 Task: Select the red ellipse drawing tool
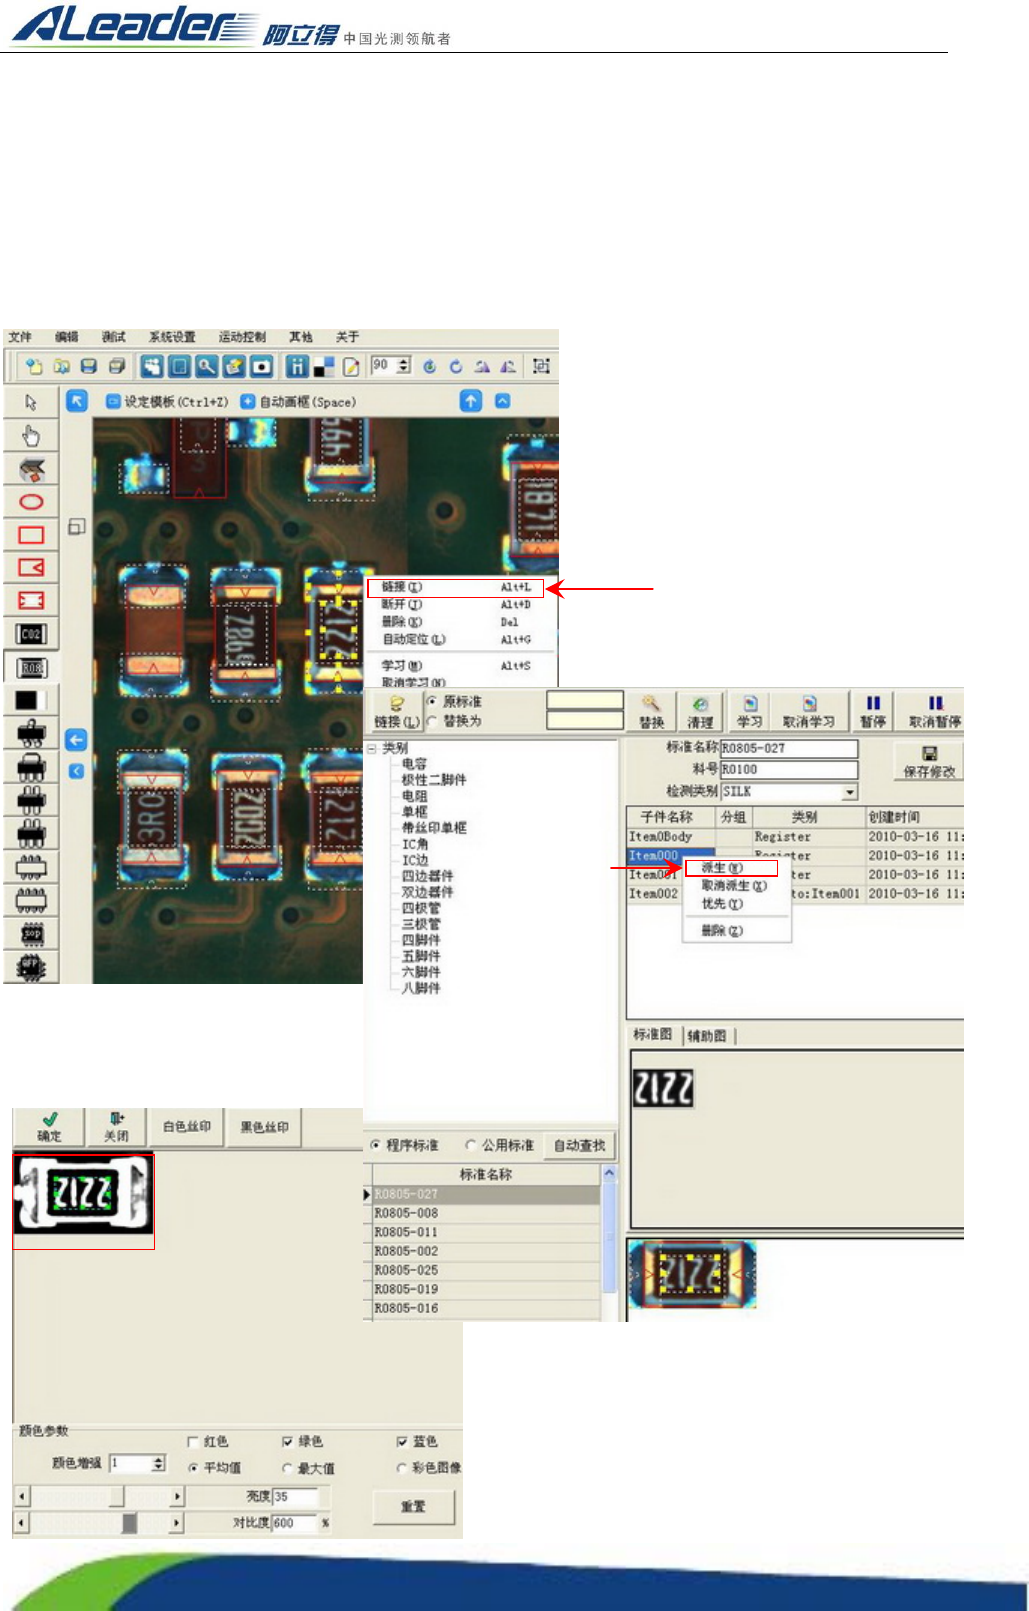tap(31, 502)
